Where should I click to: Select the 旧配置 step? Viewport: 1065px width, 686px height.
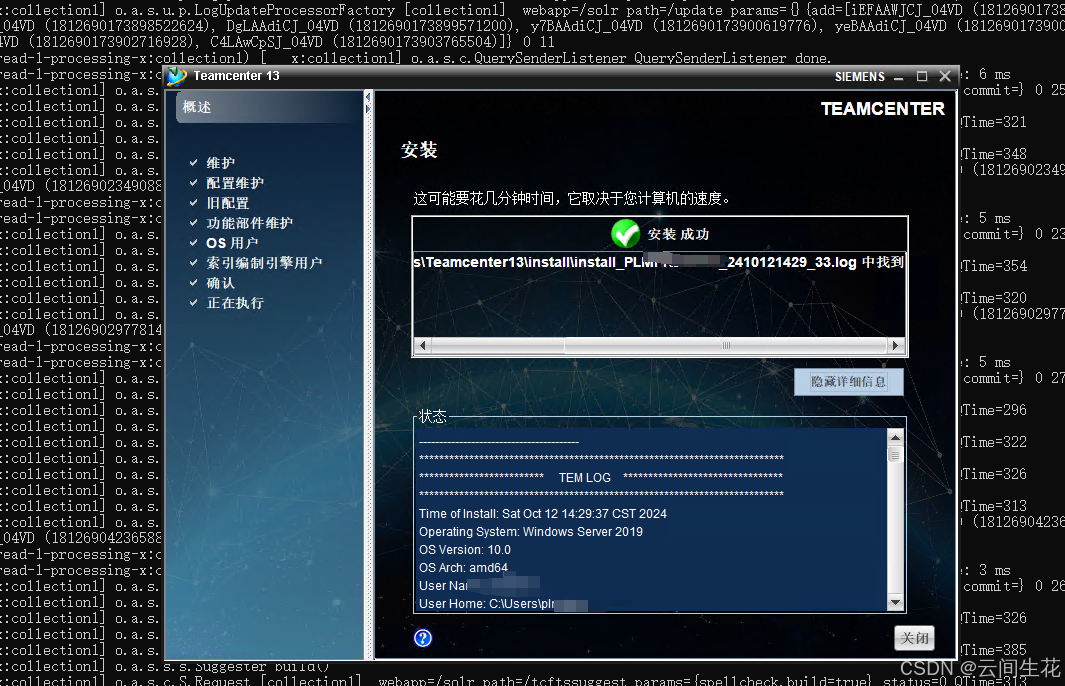(228, 203)
